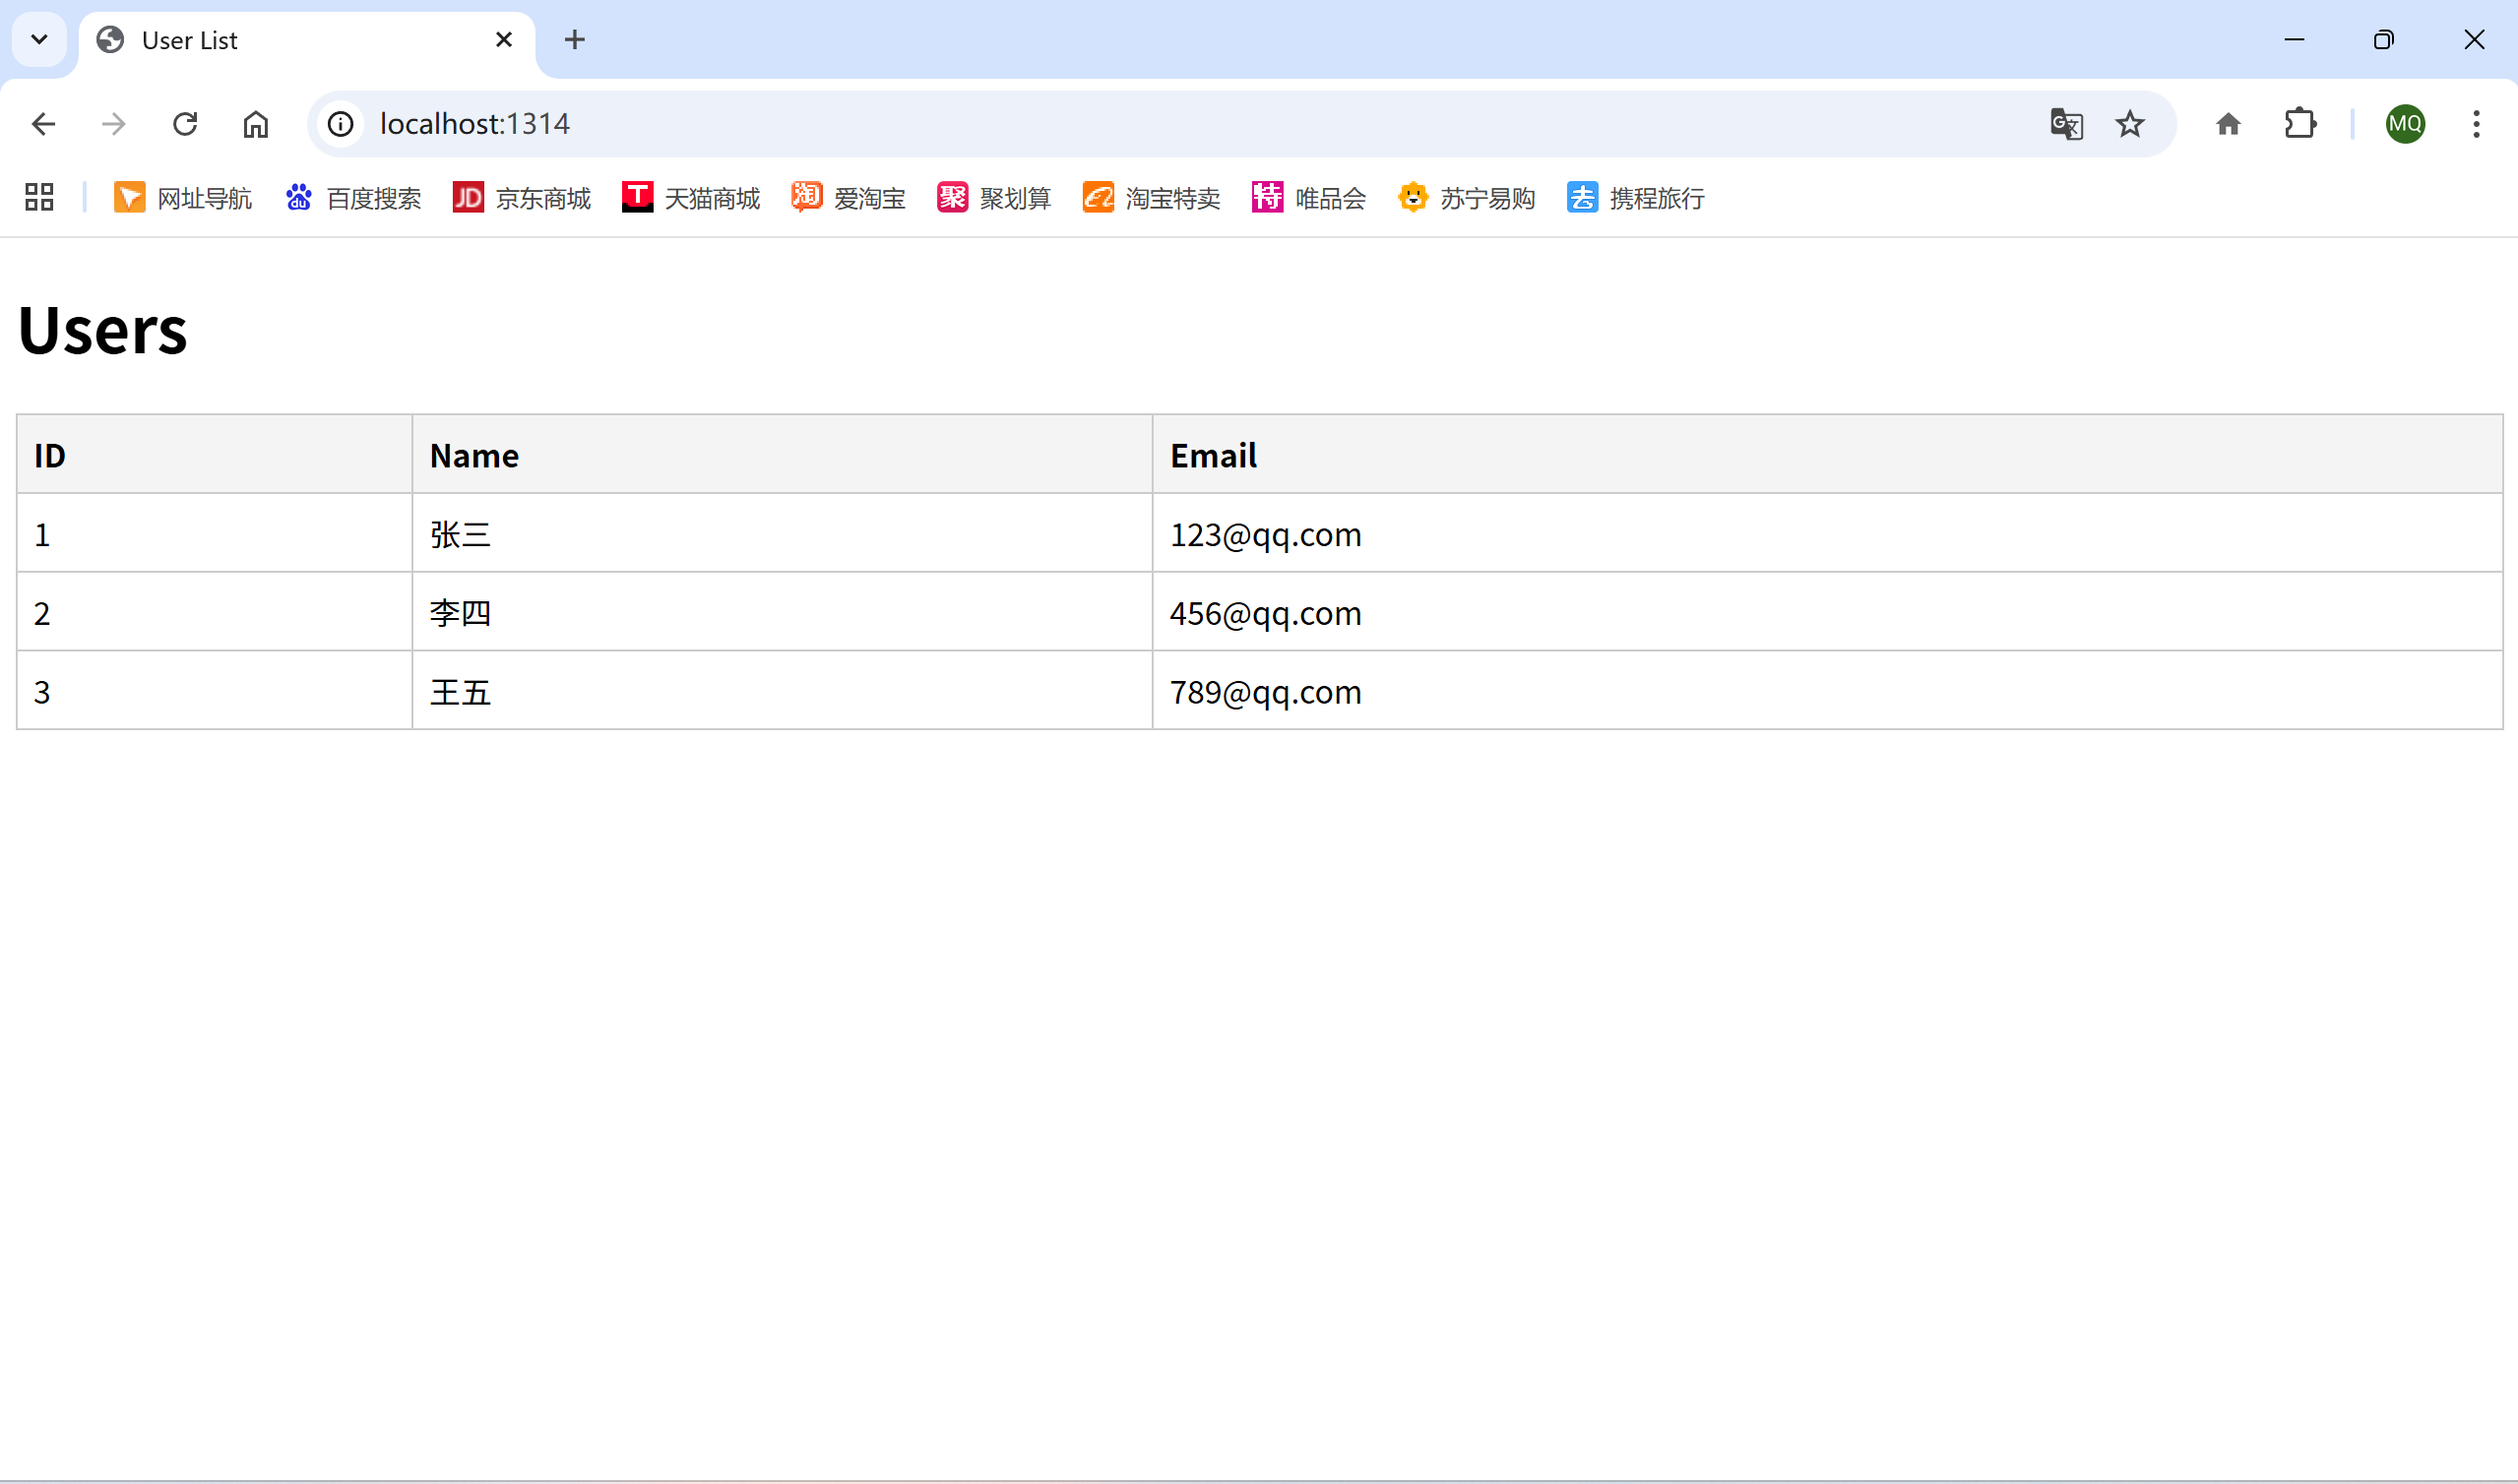Viewport: 2518px width, 1484px height.
Task: Open the extensions puzzle icon
Action: (2301, 124)
